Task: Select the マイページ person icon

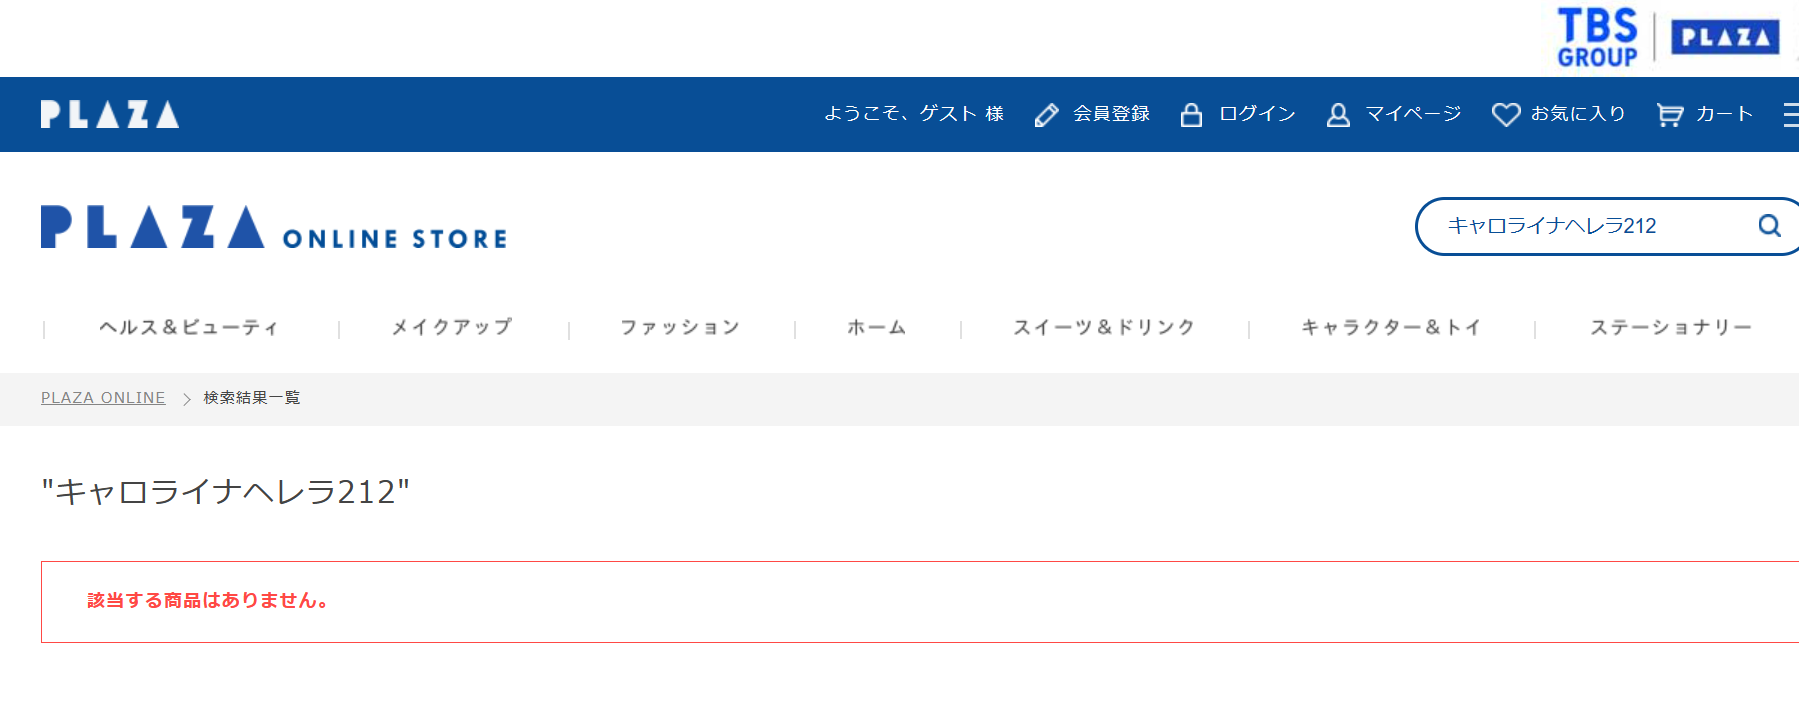Action: 1337,114
